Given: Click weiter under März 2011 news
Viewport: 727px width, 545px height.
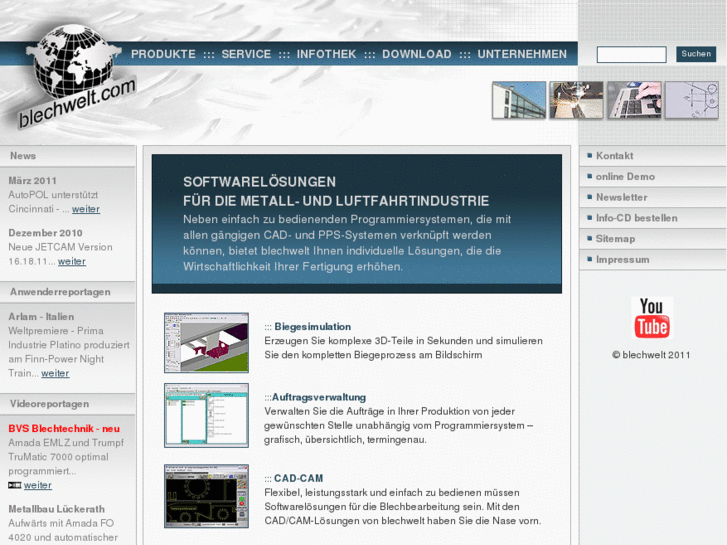Looking at the screenshot, I should click(x=86, y=209).
